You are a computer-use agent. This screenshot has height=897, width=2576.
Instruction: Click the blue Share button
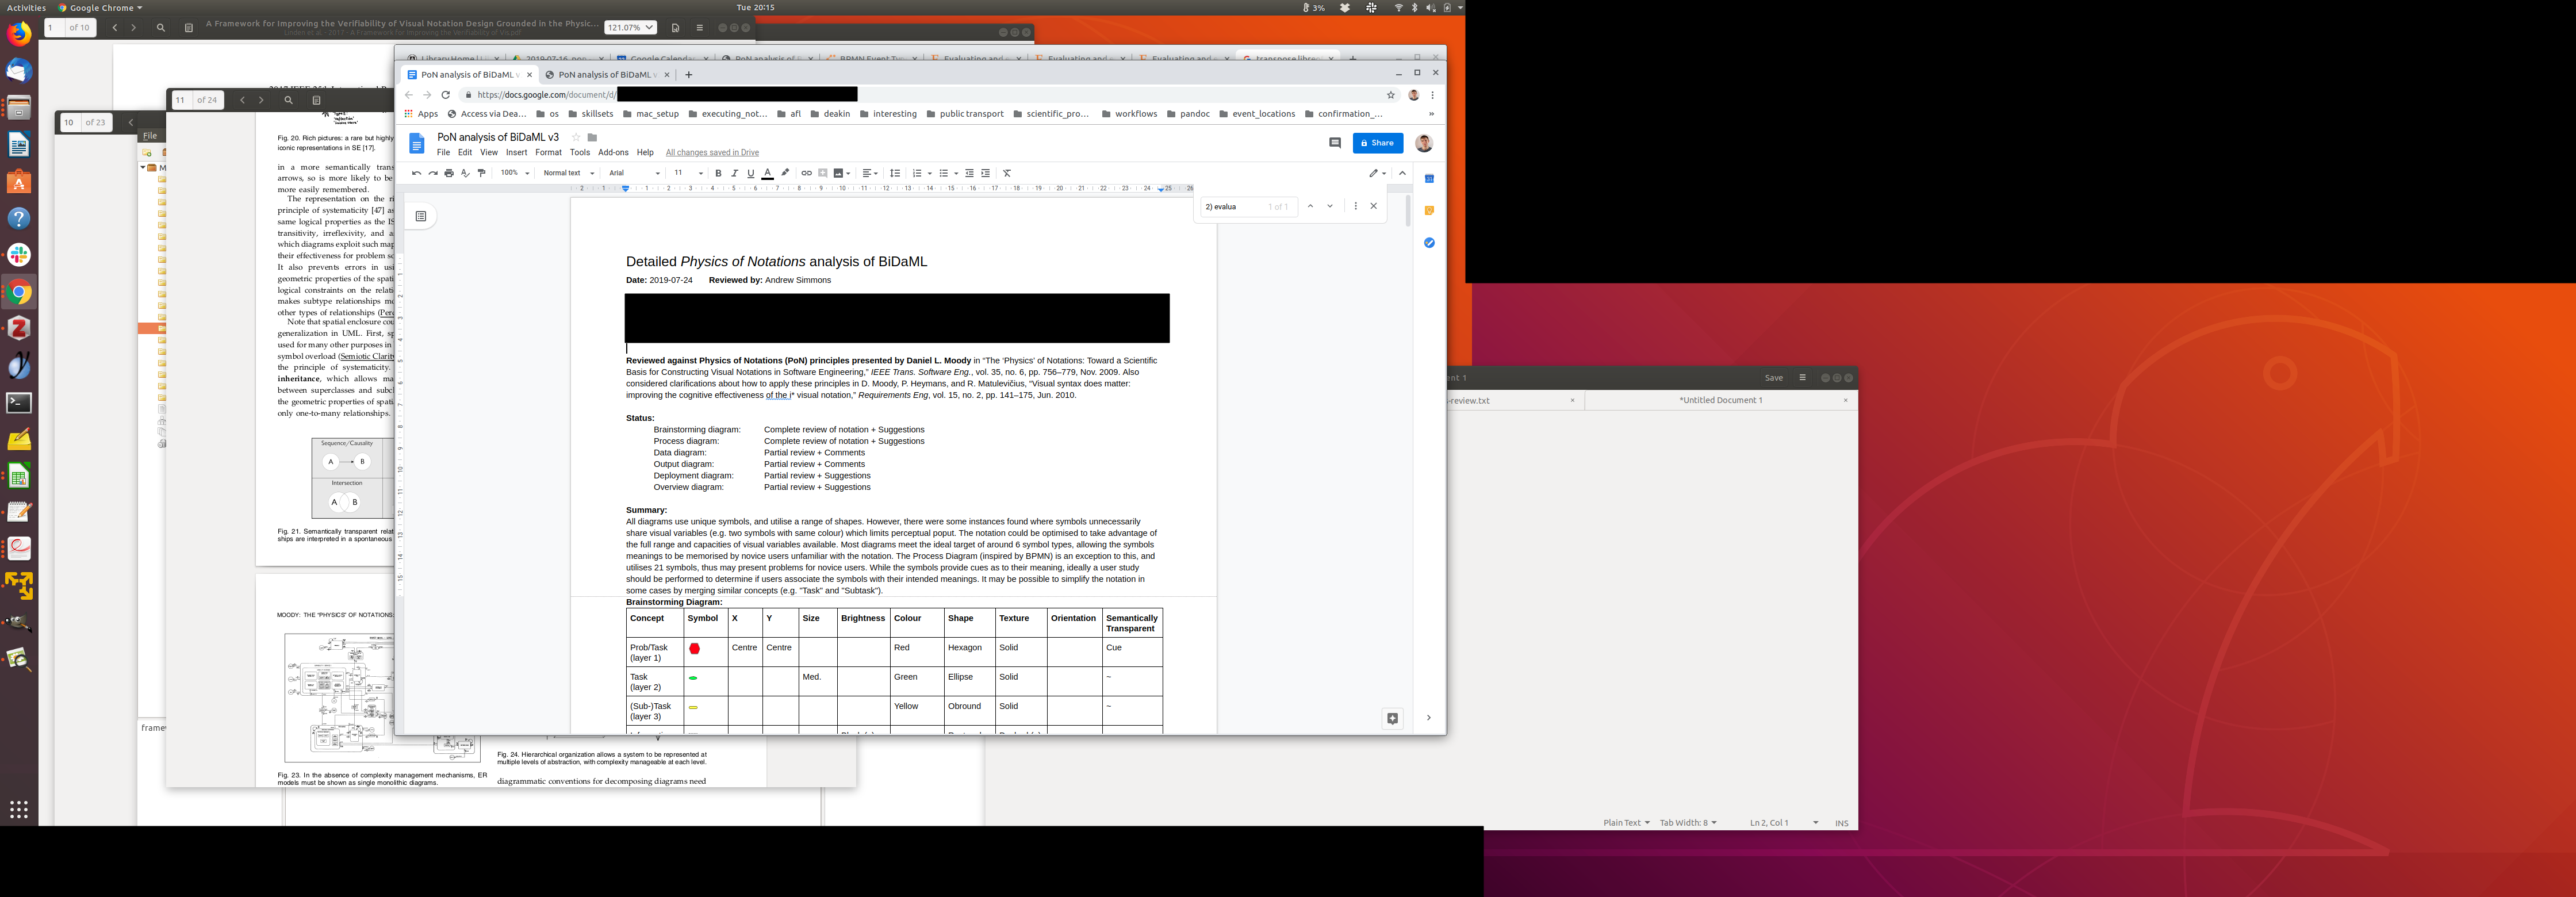tap(1377, 143)
